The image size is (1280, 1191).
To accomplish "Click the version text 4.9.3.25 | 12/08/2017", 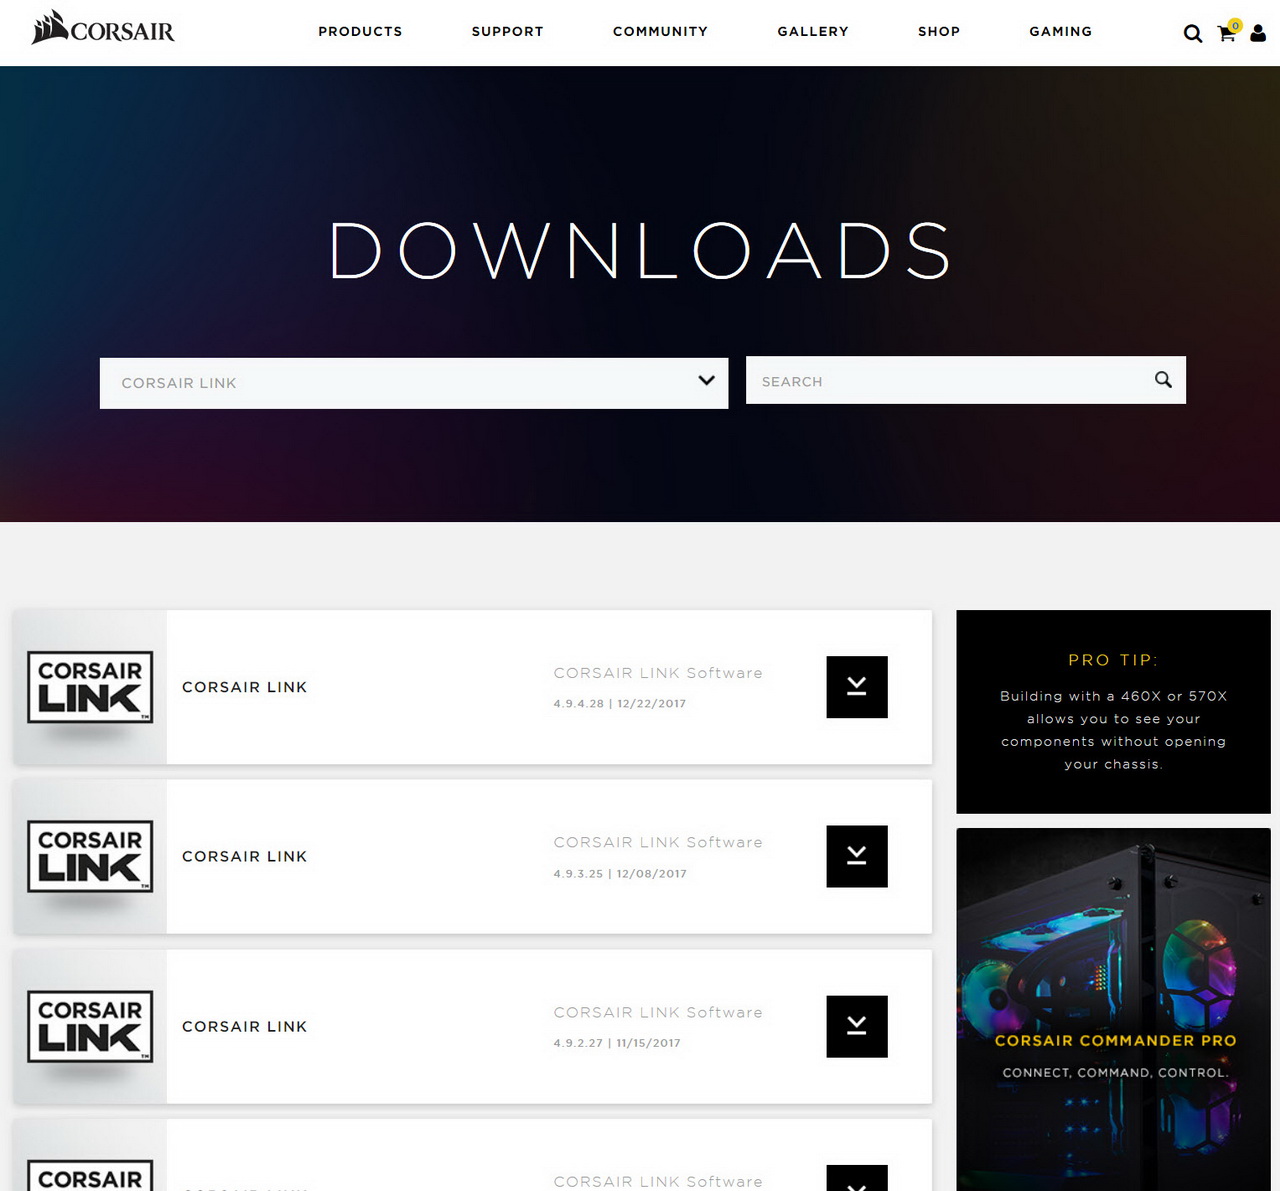I will pyautogui.click(x=620, y=873).
